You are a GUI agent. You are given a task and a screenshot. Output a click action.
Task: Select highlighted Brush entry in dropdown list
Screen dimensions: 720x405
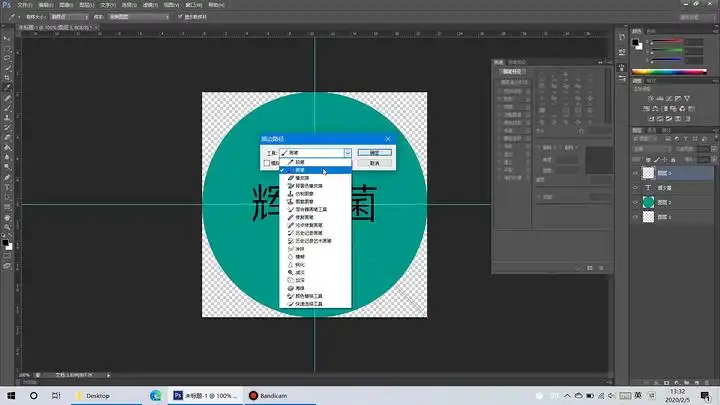click(301, 170)
